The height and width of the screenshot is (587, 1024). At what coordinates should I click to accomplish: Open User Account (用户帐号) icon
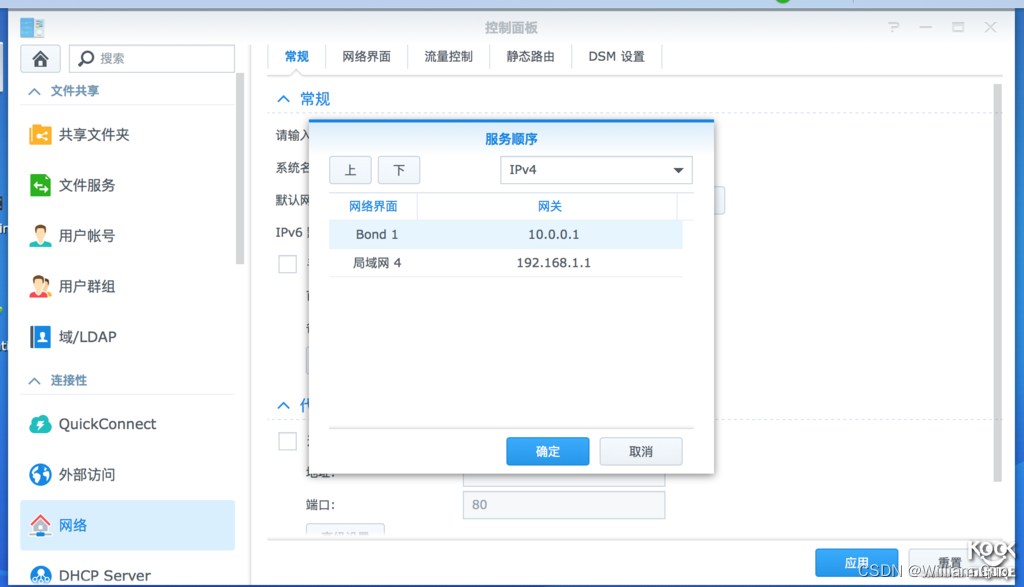(41, 236)
